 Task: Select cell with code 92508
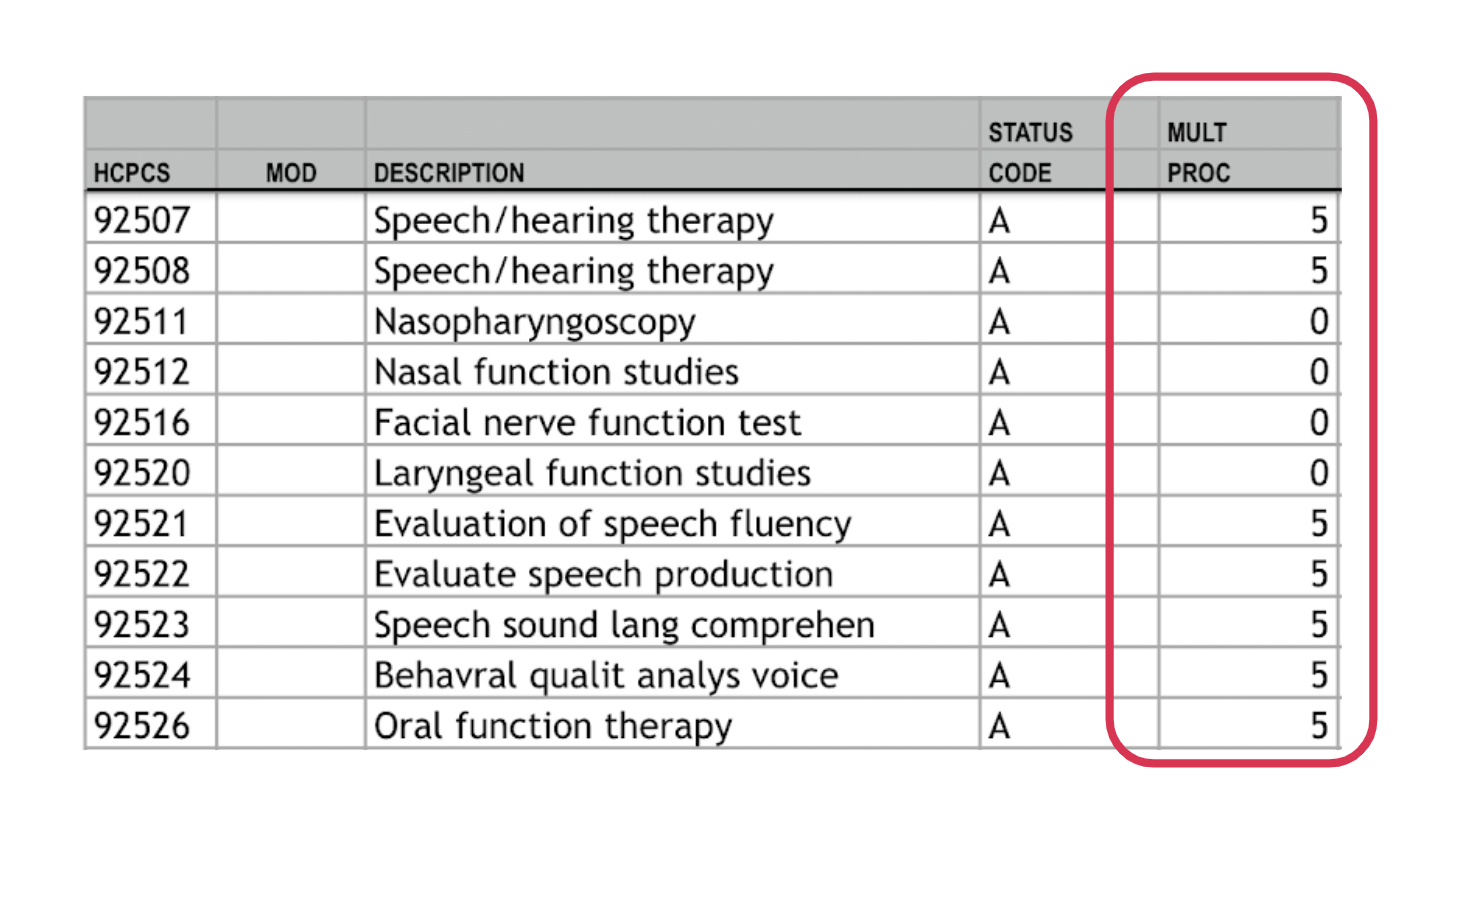coord(151,269)
